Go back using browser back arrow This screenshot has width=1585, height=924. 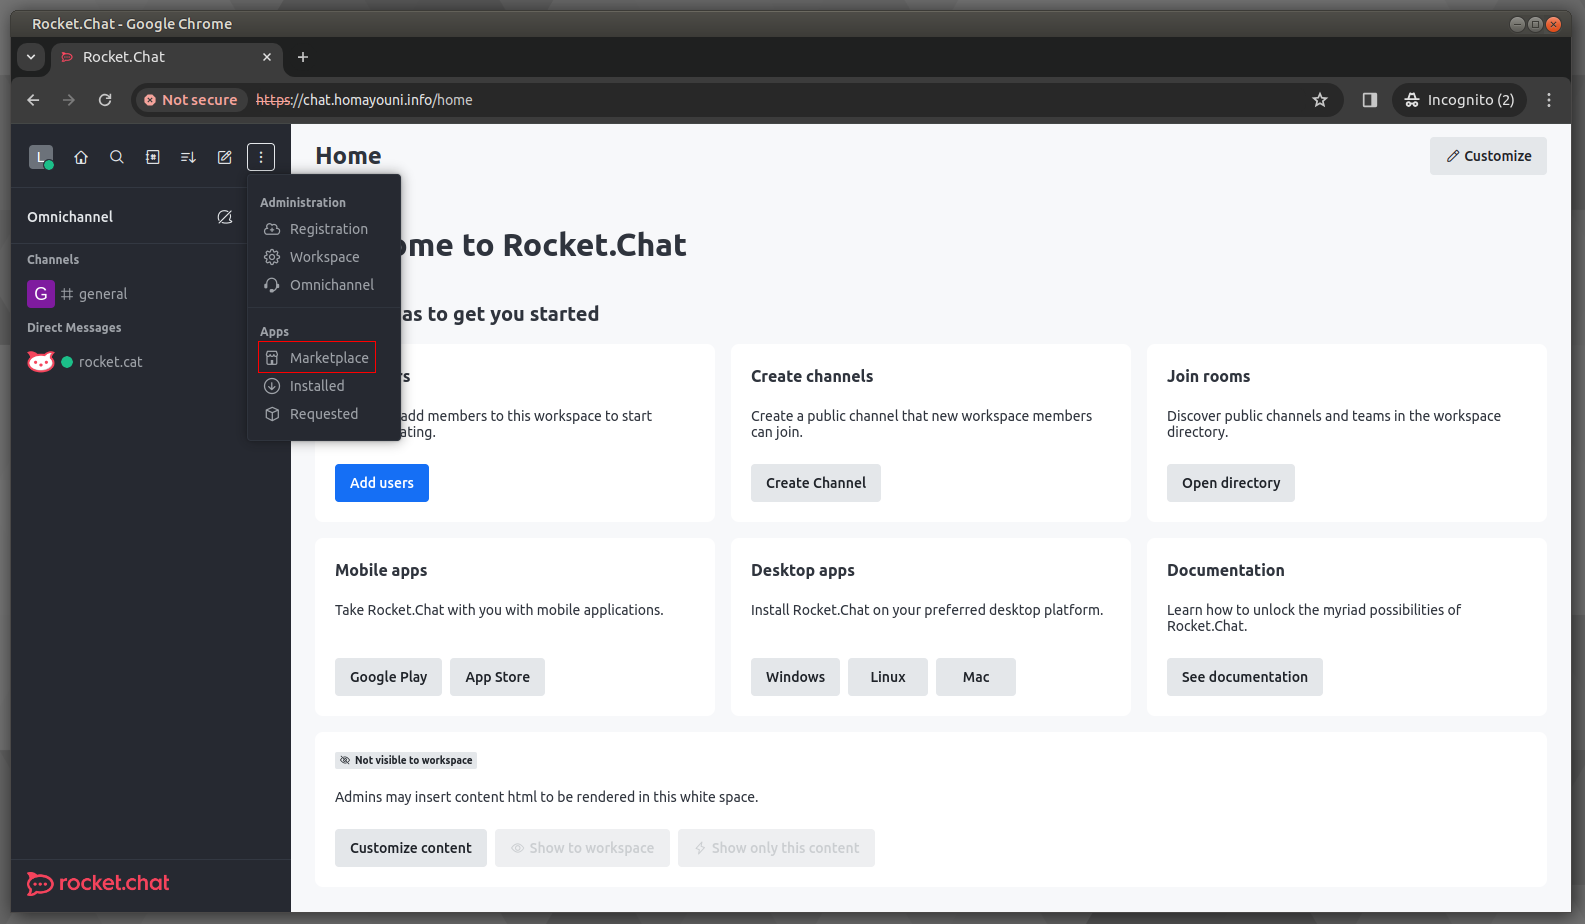(x=33, y=100)
